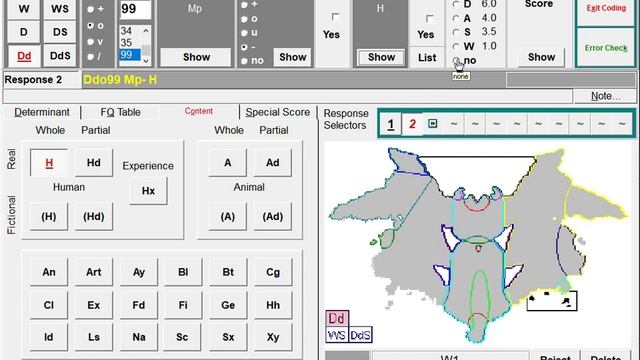Select highlighted 99 in location list
This screenshot has width=640, height=360.
(x=130, y=54)
